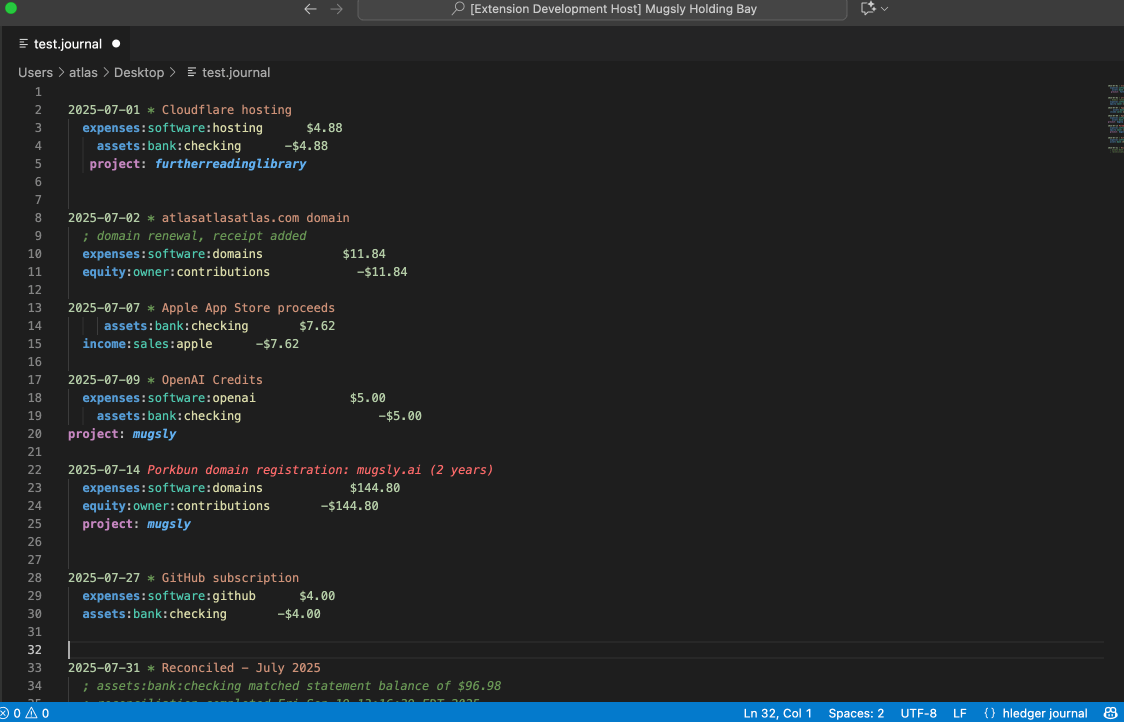Open Desktop in the breadcrumb
1124x722 pixels.
[139, 72]
